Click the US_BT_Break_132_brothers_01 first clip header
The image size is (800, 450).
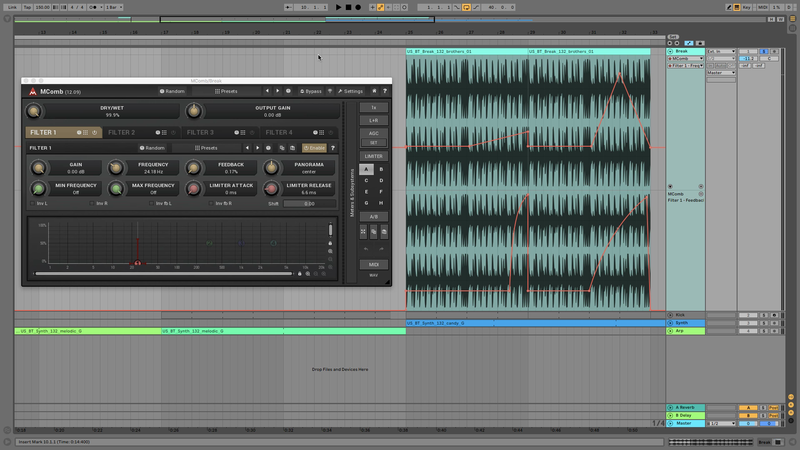click(467, 52)
